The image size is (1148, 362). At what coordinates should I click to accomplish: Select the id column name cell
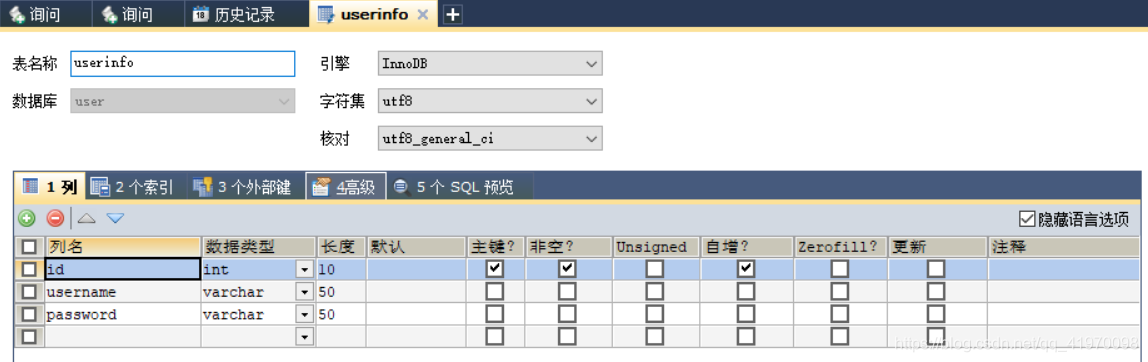coord(122,270)
